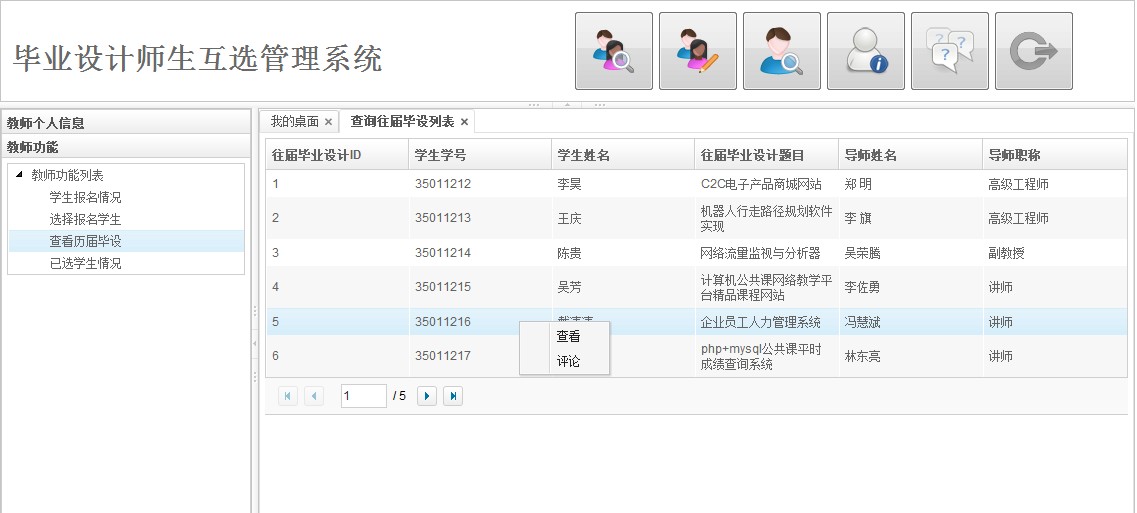The height and width of the screenshot is (513, 1137).
Task: Collapse the 教师功能列表 tree node
Action: pyautogui.click(x=19, y=175)
